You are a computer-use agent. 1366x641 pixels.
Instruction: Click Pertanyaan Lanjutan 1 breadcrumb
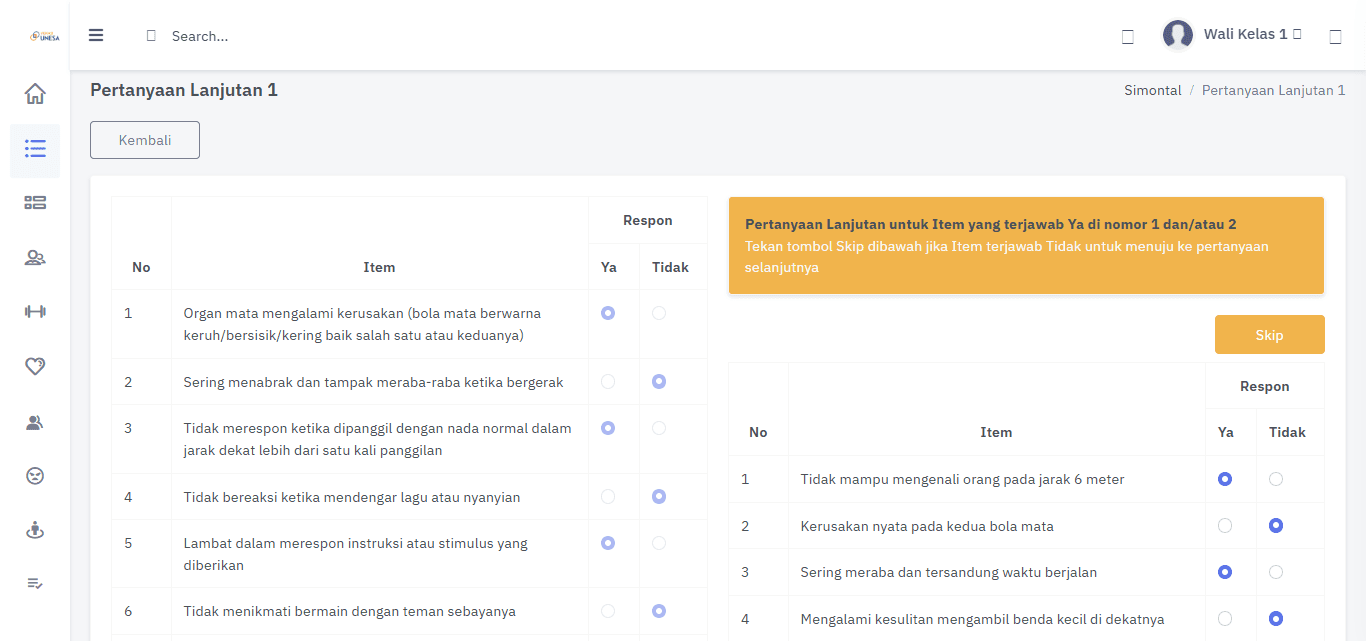point(1273,90)
